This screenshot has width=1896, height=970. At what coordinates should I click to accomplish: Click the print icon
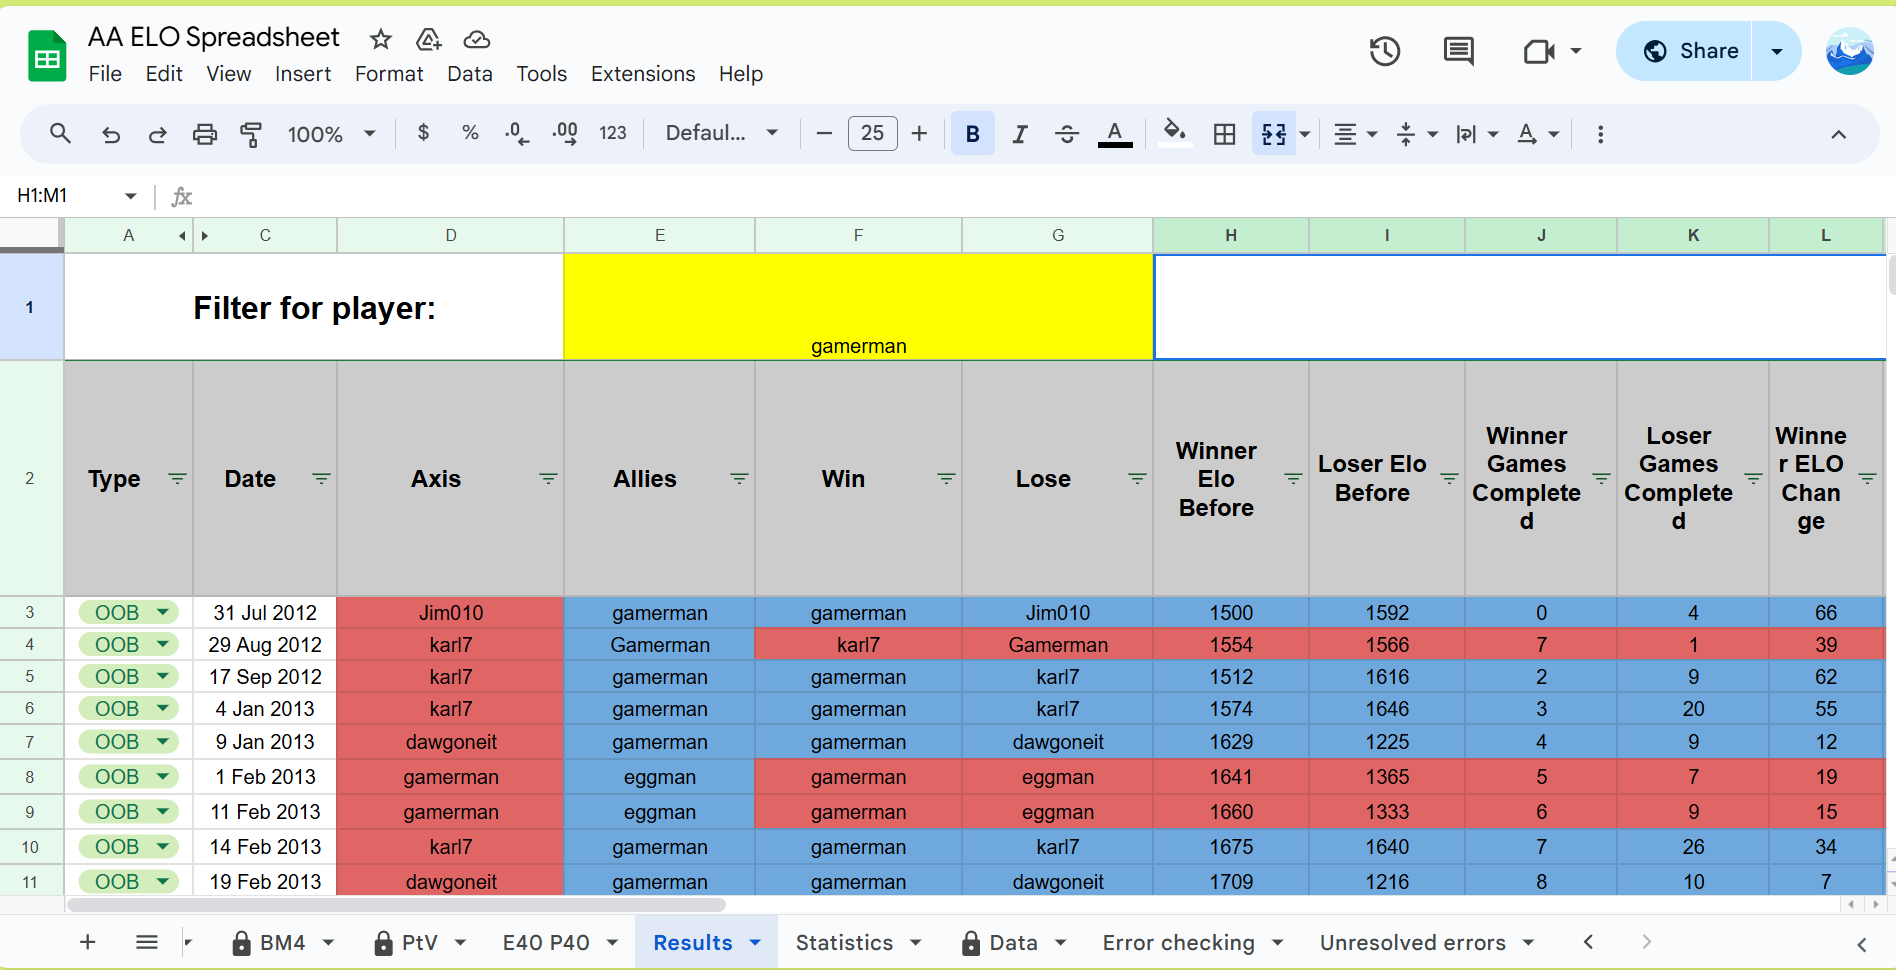204,134
